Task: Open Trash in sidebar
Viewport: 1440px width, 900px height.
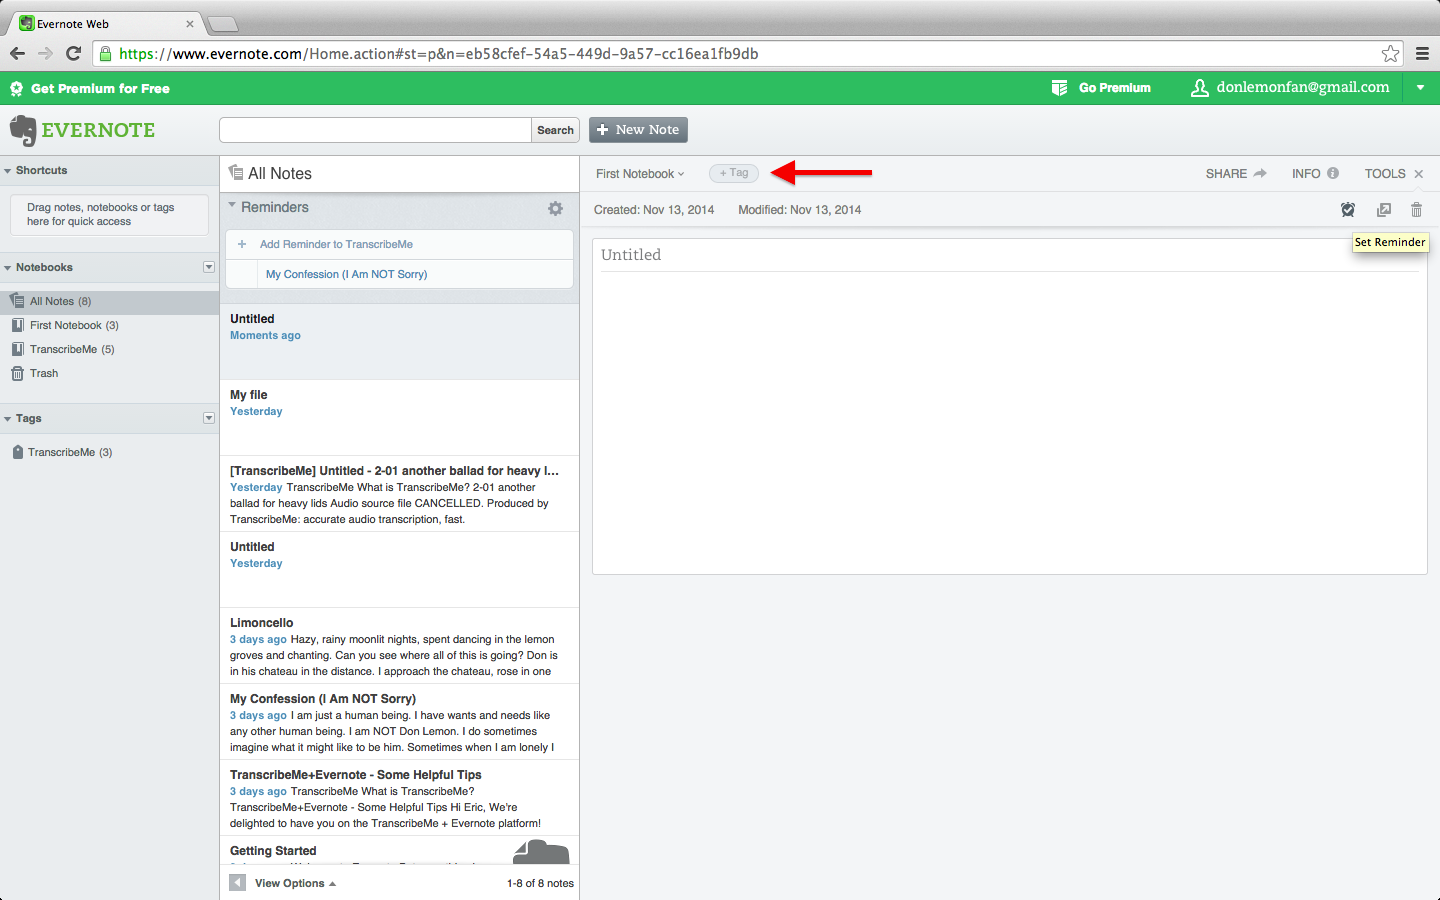Action: click(109, 373)
